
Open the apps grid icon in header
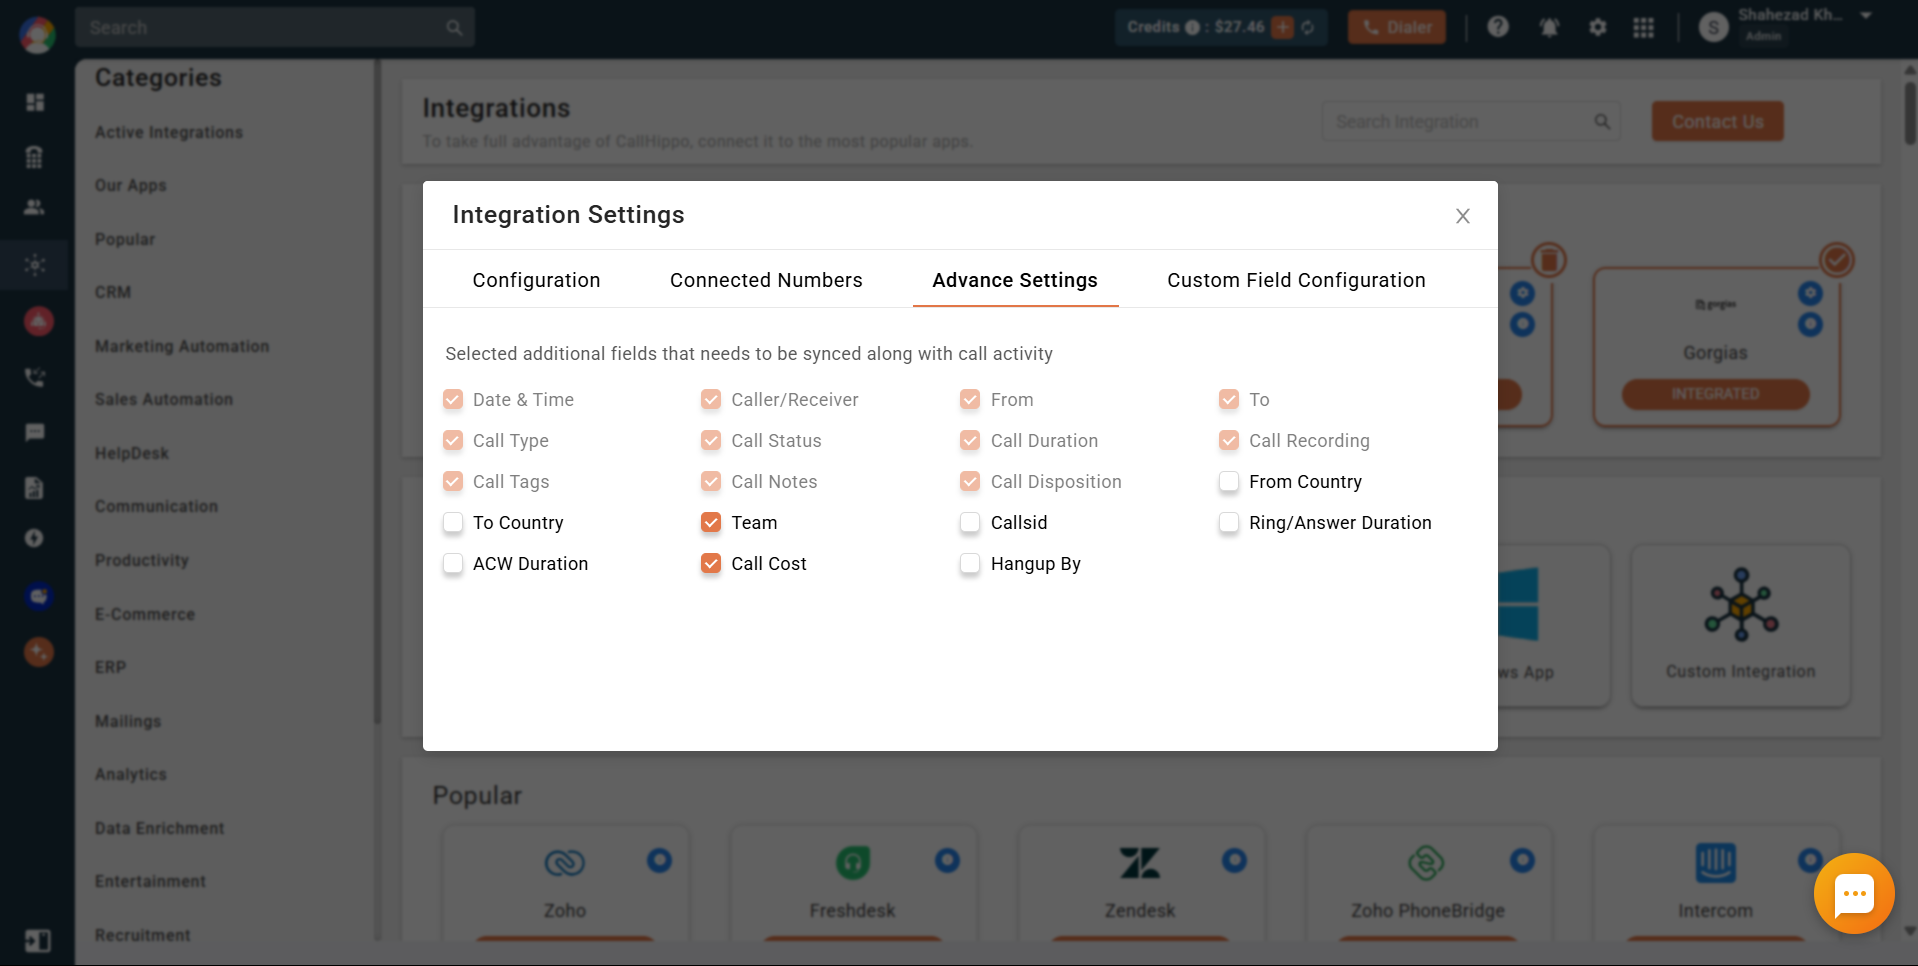click(1644, 27)
